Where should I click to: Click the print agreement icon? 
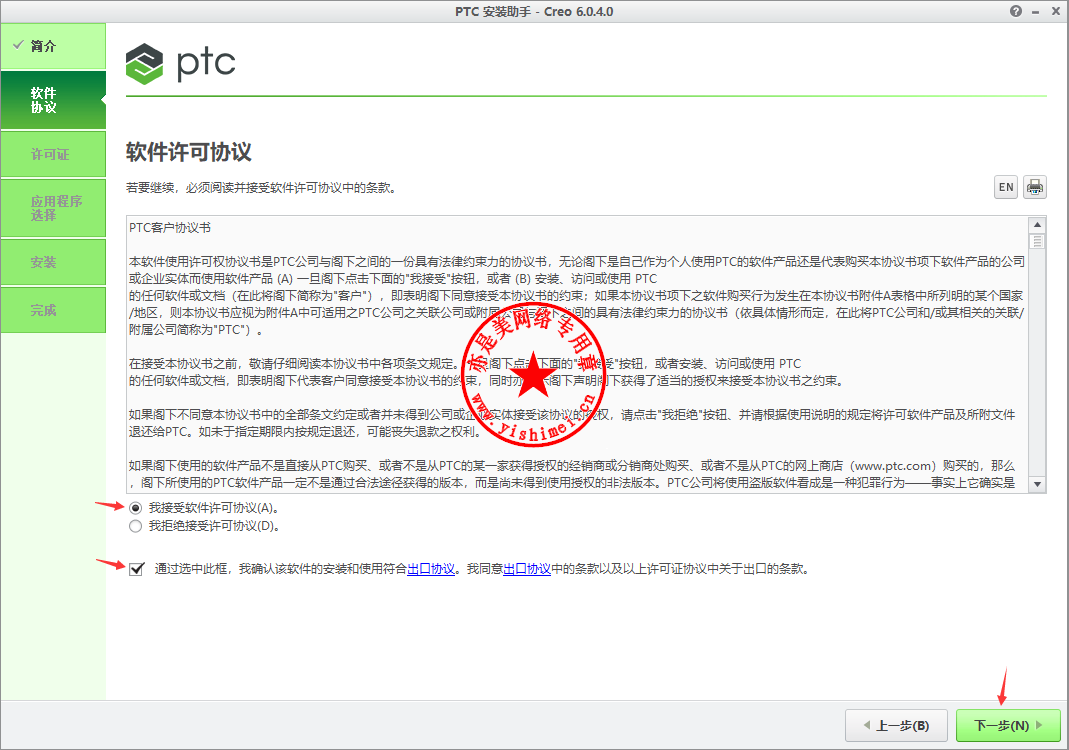point(1034,187)
